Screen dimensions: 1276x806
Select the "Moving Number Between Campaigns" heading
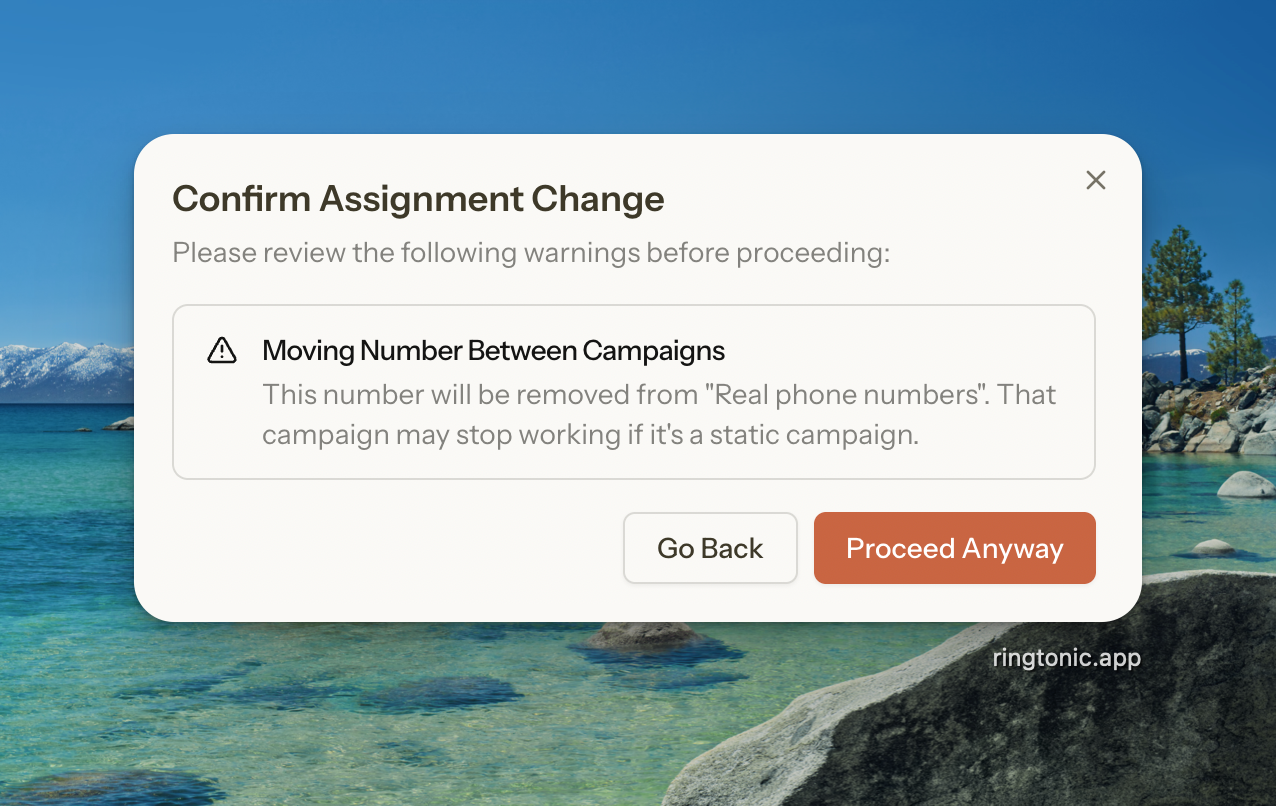coord(493,351)
